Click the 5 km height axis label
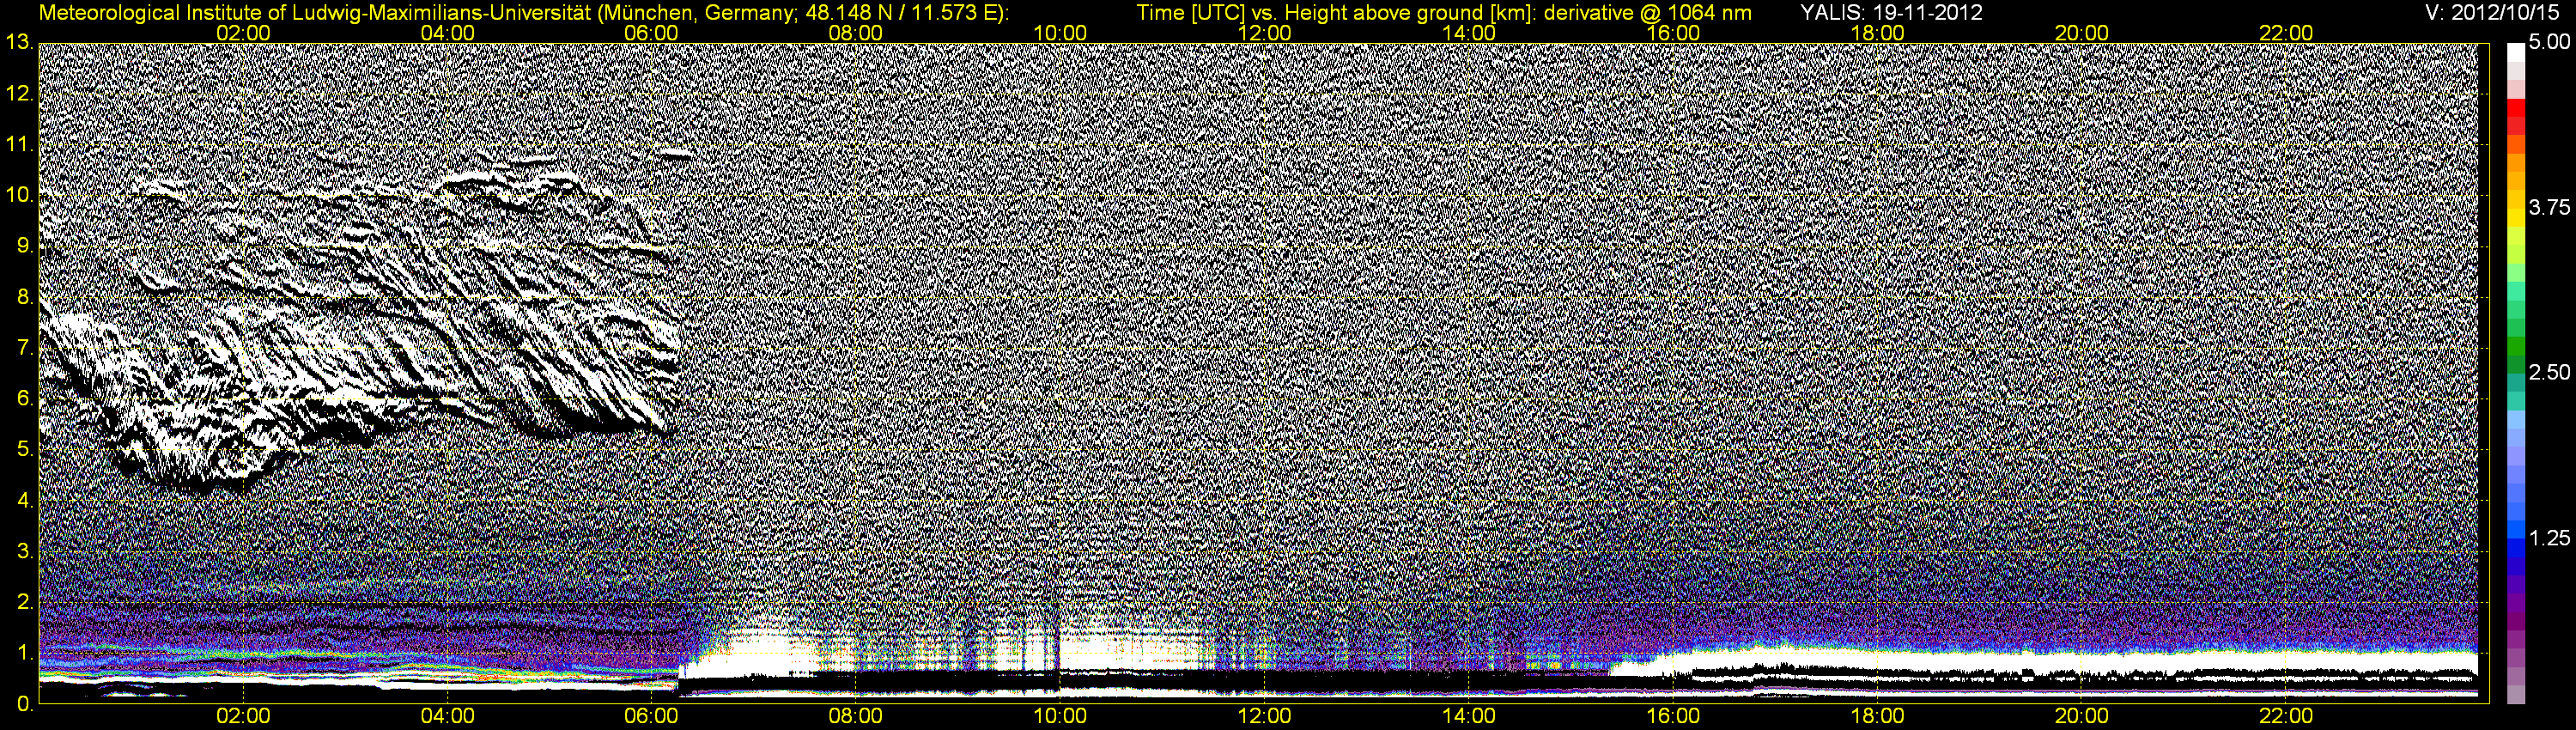This screenshot has height=730, width=2576. pyautogui.click(x=24, y=450)
